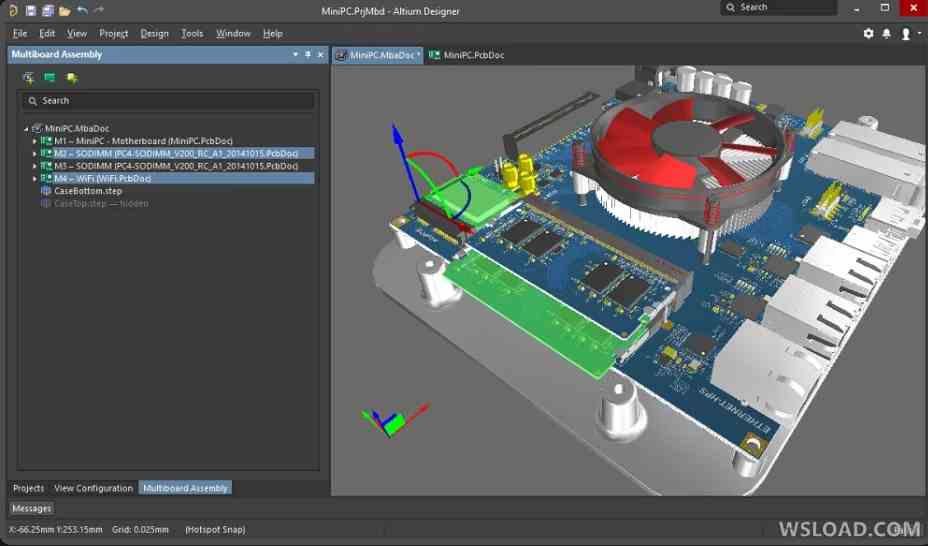This screenshot has width=928, height=546.
Task: Click STEP model icon beside CaseBottom.step
Action: [46, 191]
